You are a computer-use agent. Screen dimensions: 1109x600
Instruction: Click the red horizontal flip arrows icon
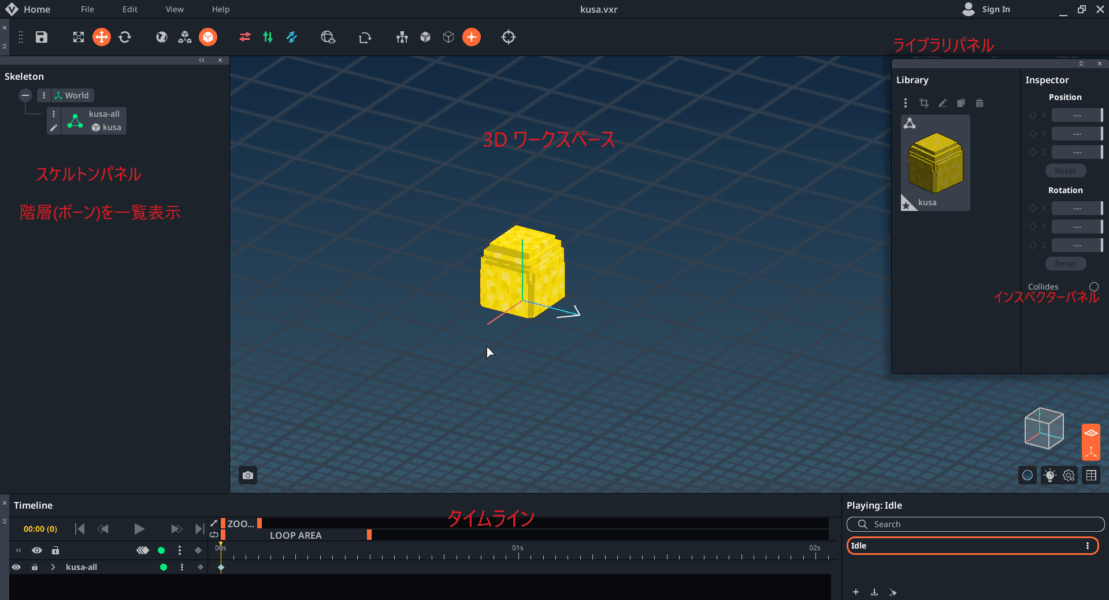245,38
